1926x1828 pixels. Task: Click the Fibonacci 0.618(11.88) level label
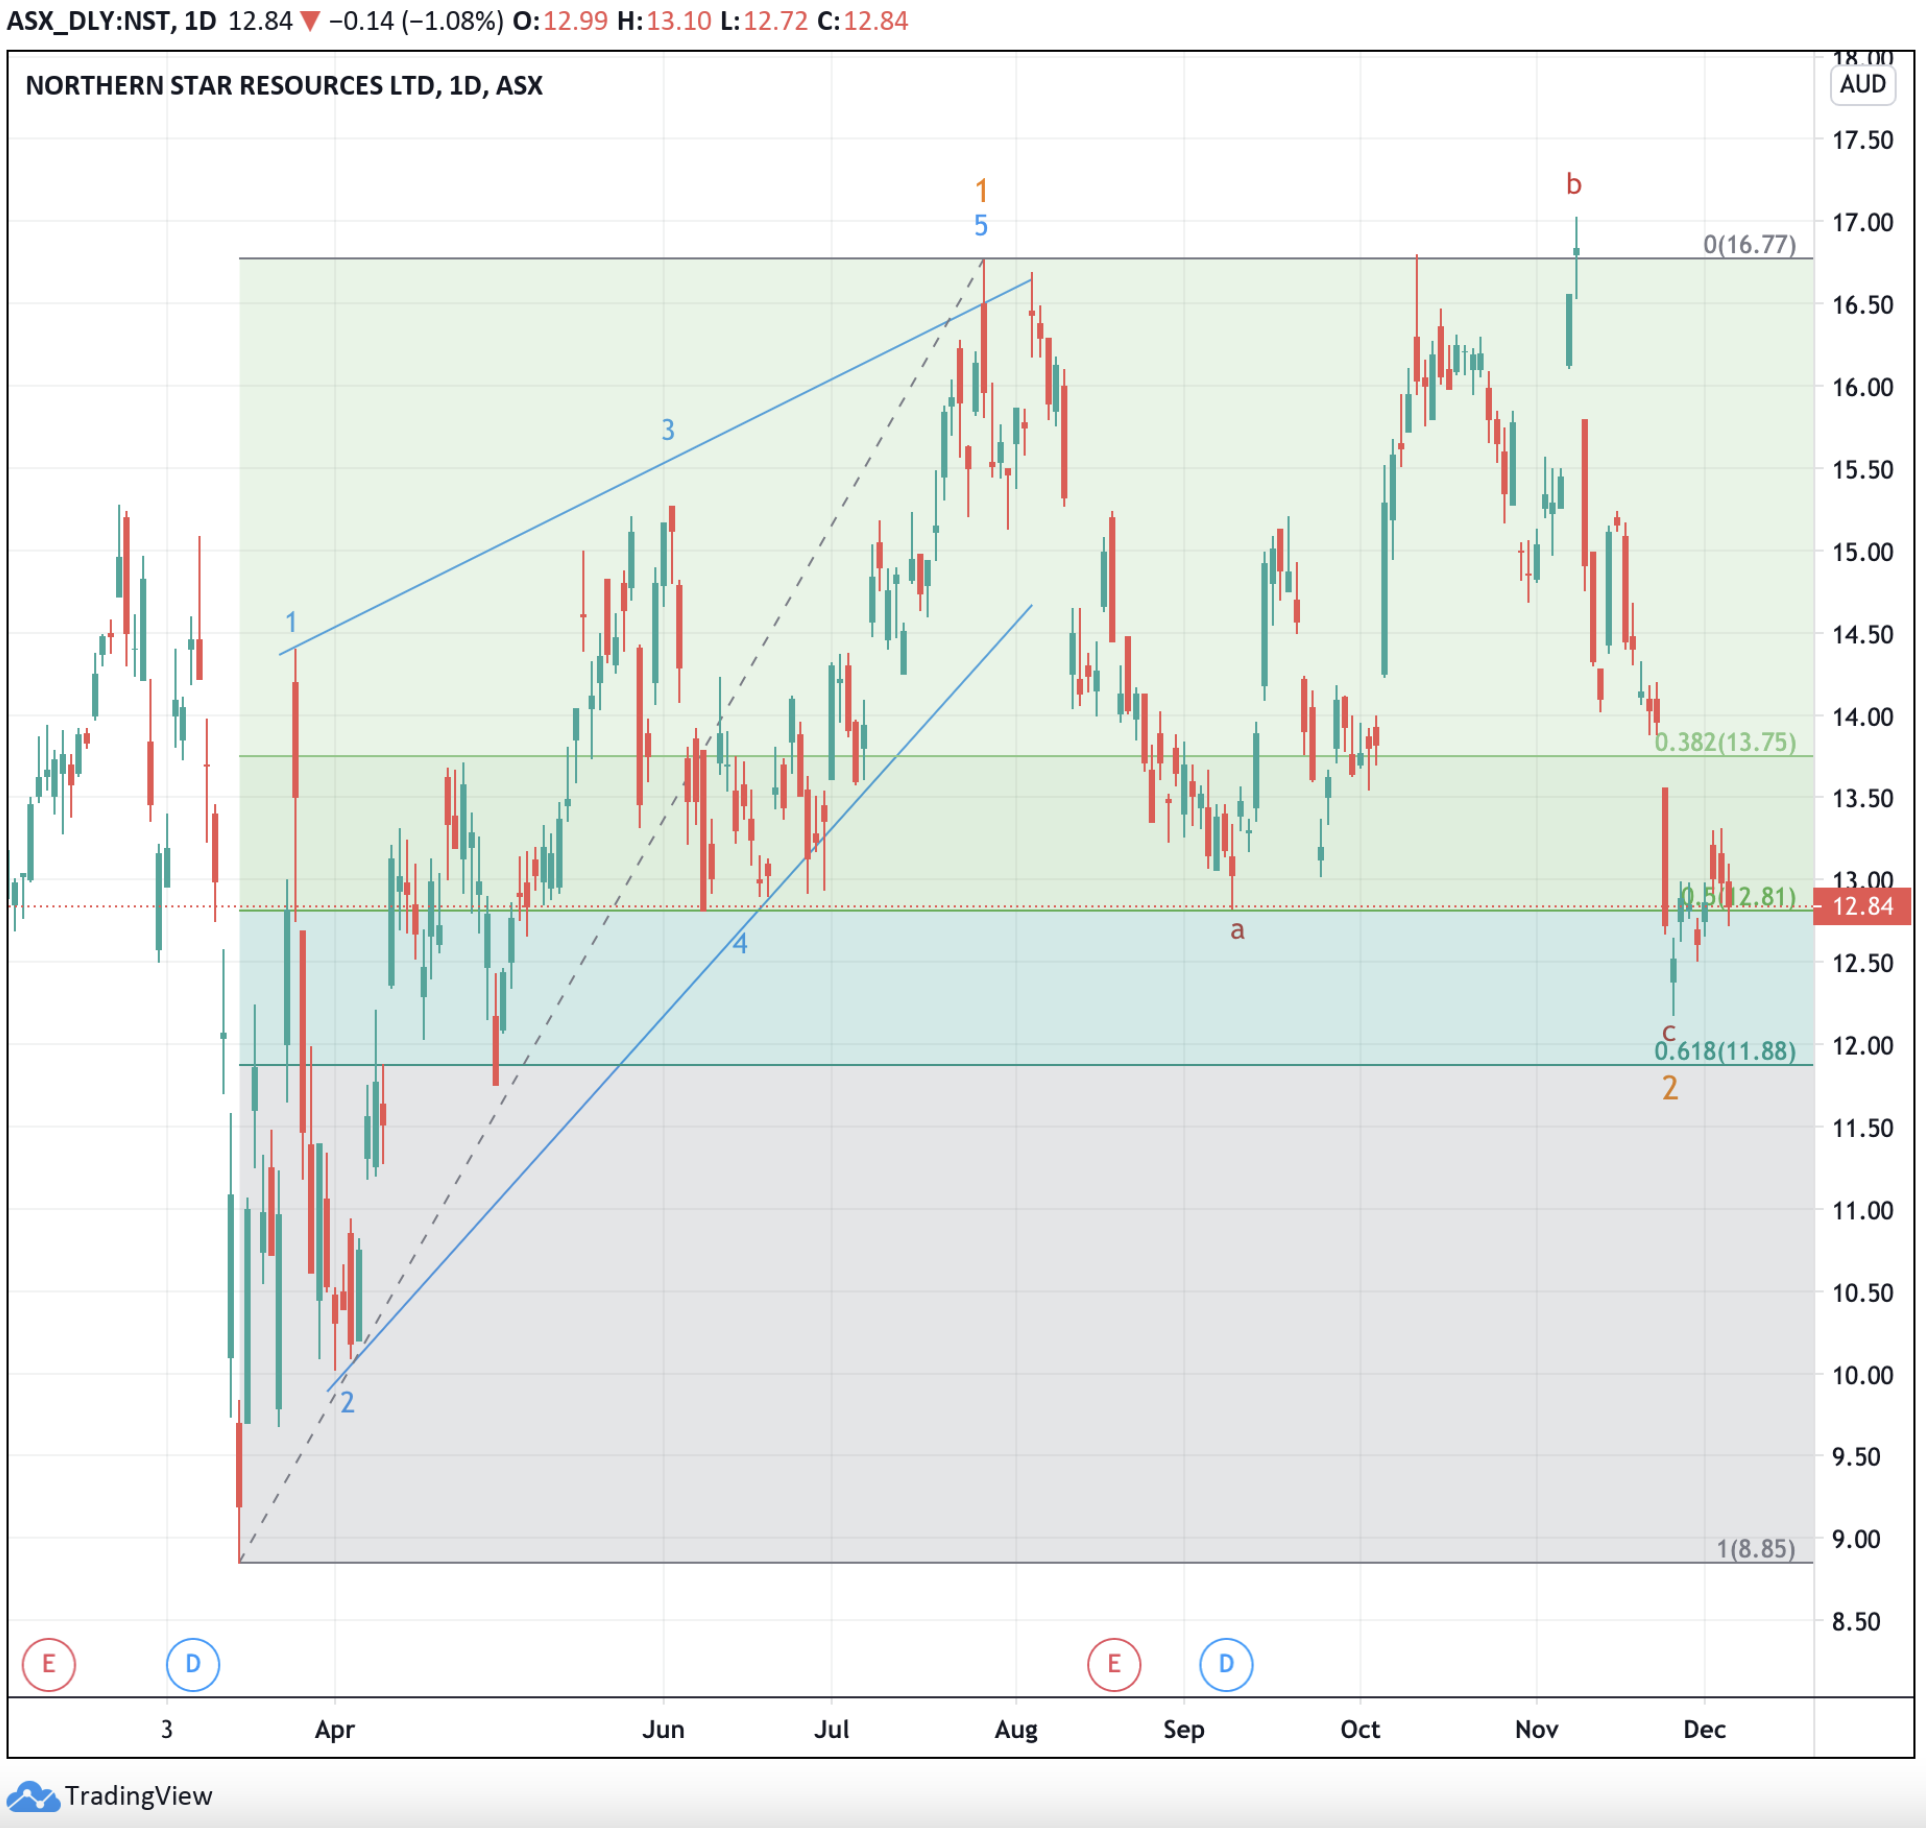click(x=1724, y=1051)
